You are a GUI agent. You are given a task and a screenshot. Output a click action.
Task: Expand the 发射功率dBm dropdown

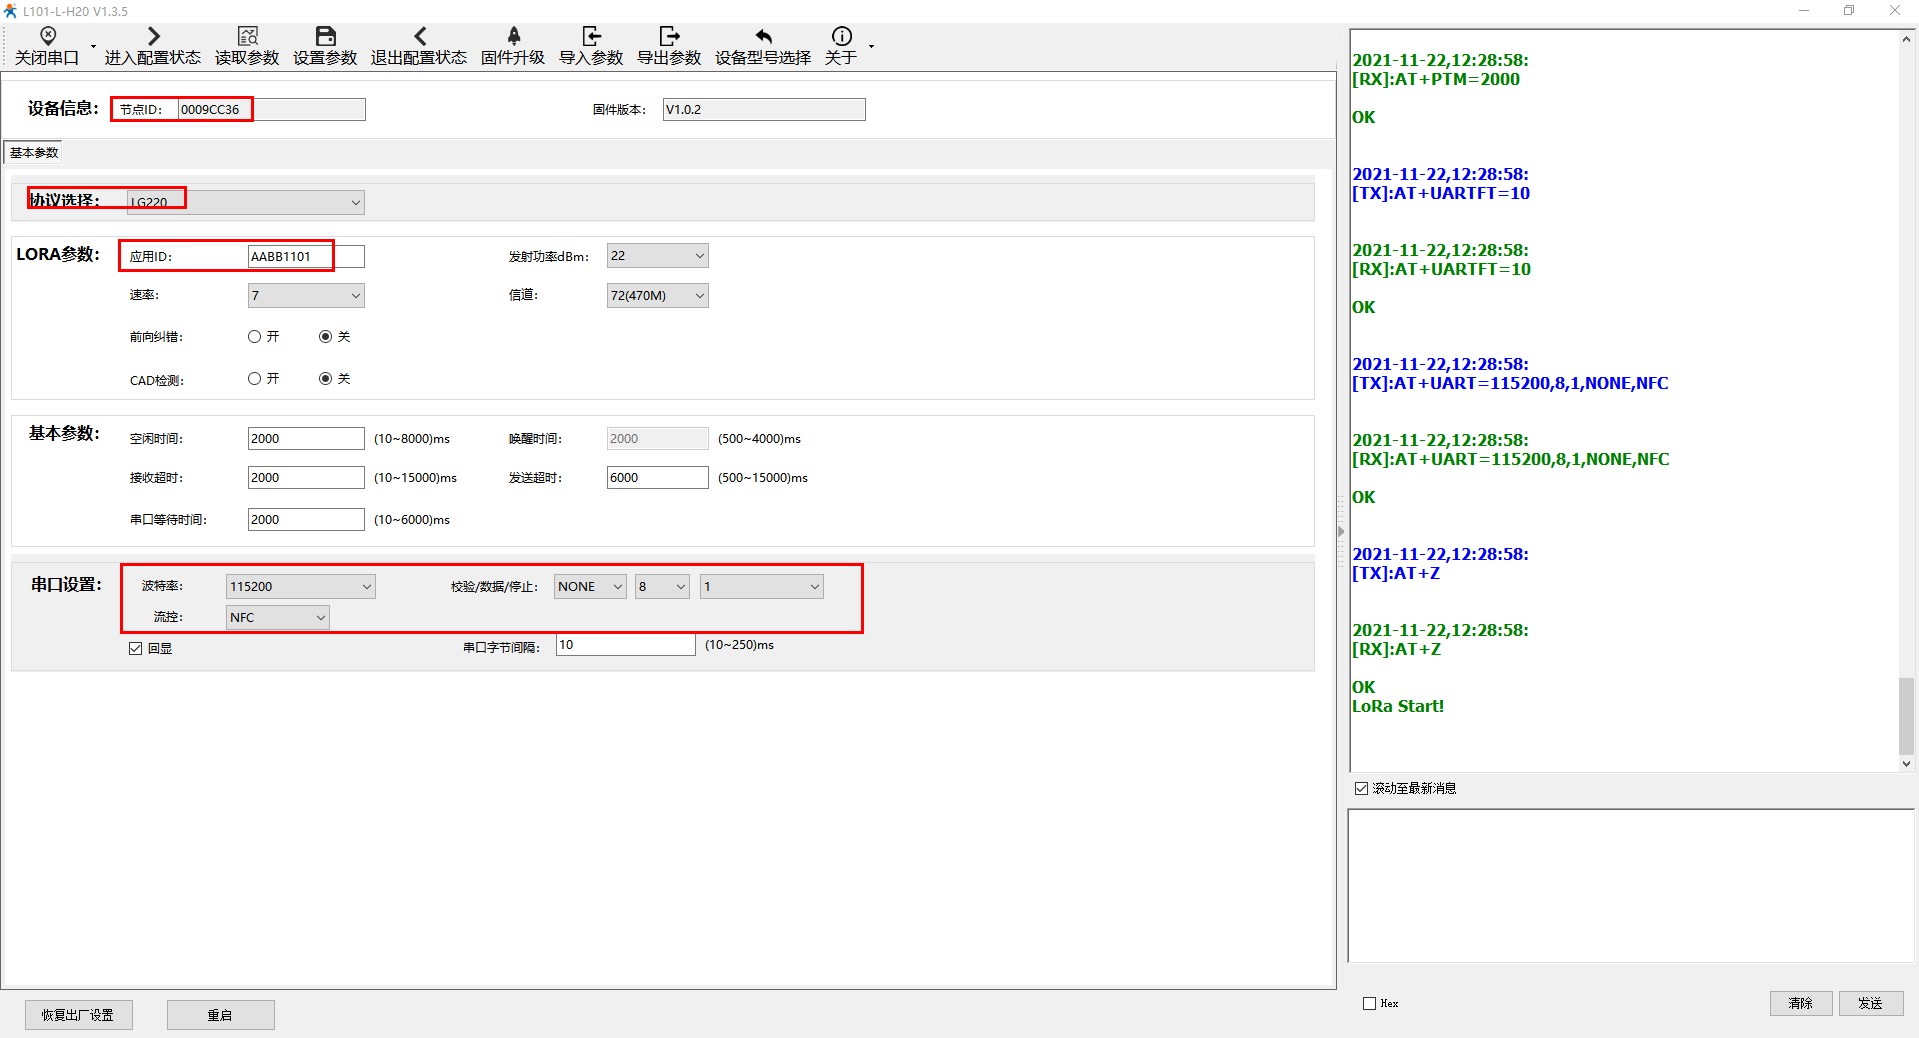coord(699,256)
